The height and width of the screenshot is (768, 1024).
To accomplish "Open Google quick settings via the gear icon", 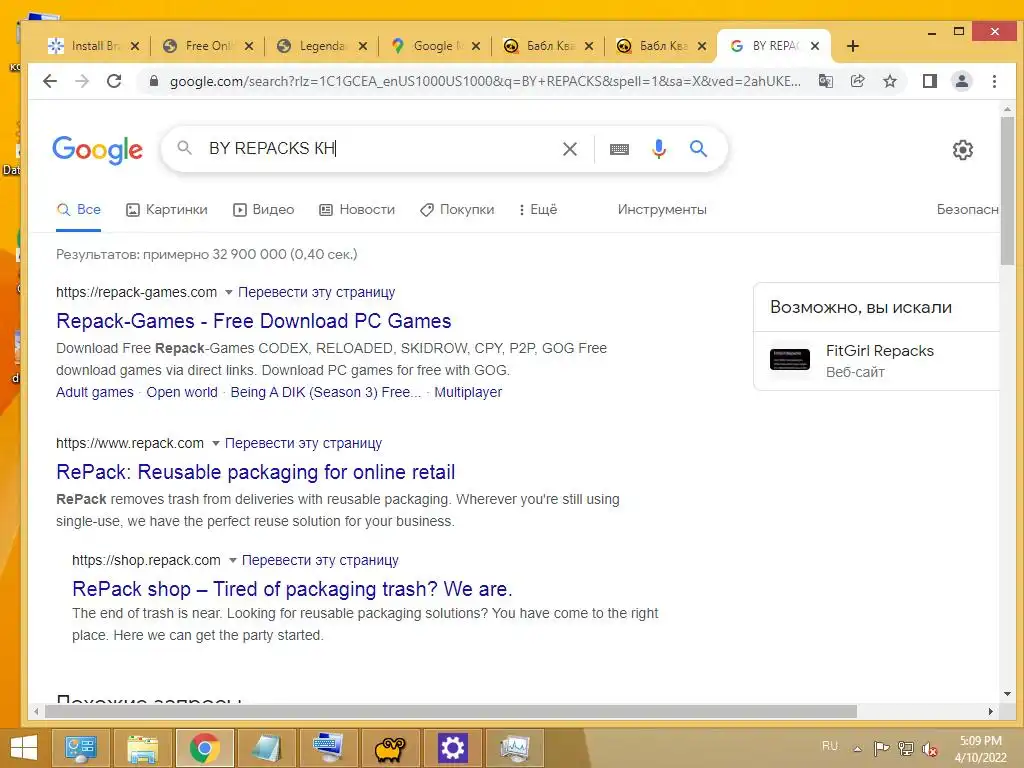I will tap(962, 150).
